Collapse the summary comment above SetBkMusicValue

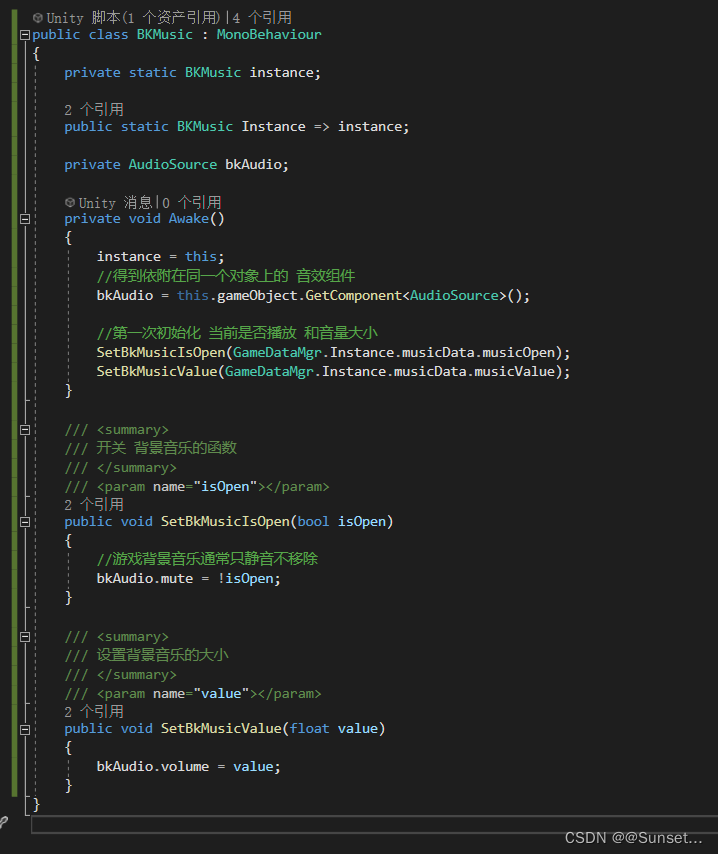pyautogui.click(x=25, y=637)
